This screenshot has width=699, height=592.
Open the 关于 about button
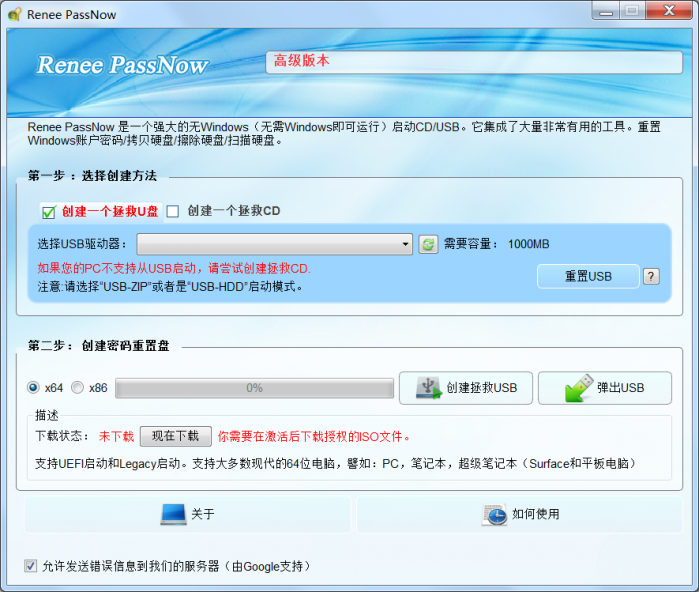[x=188, y=514]
